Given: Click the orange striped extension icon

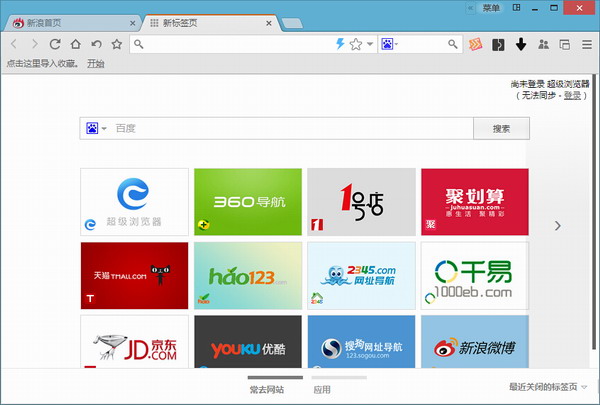Looking at the screenshot, I should (x=475, y=44).
